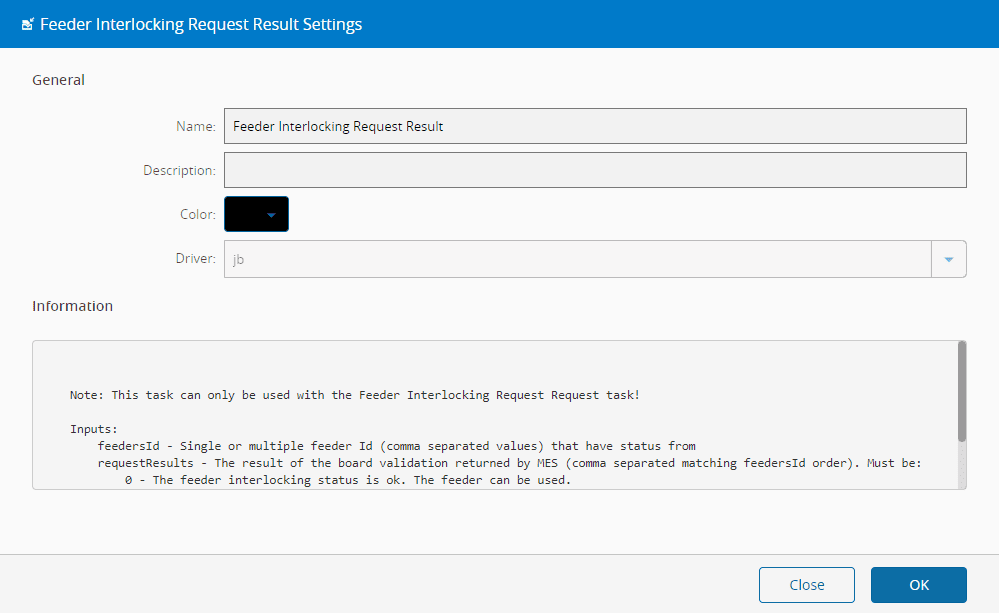
Task: Click the "Driver:" label
Action: click(195, 259)
